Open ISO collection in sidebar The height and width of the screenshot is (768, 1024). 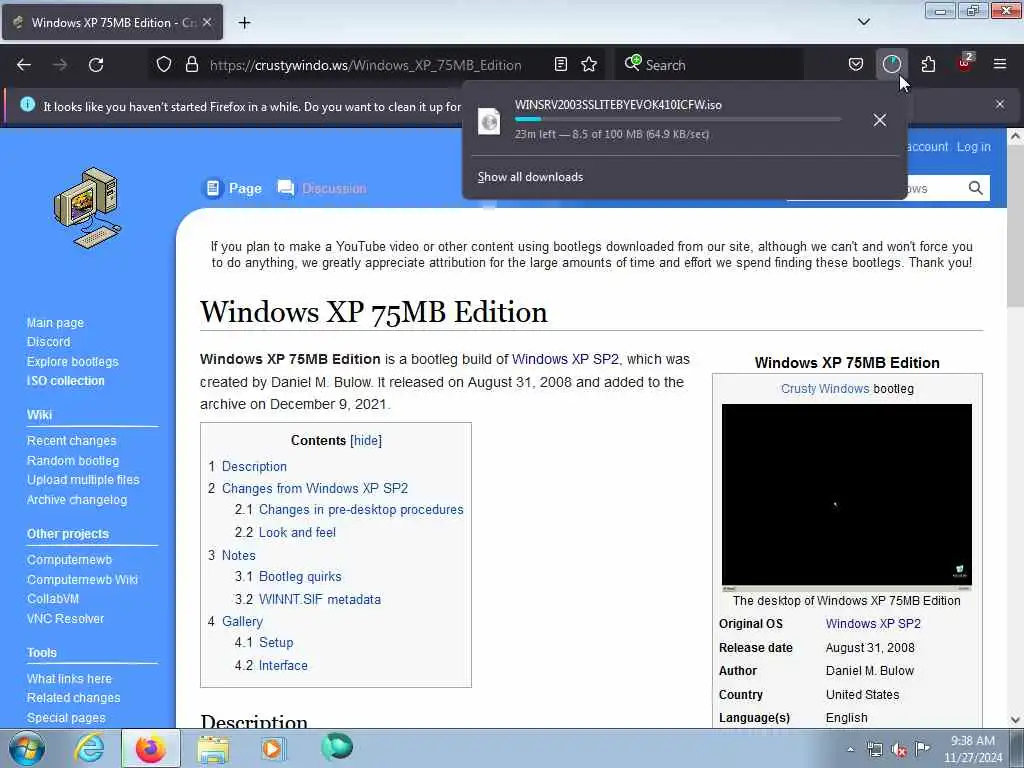pos(65,381)
